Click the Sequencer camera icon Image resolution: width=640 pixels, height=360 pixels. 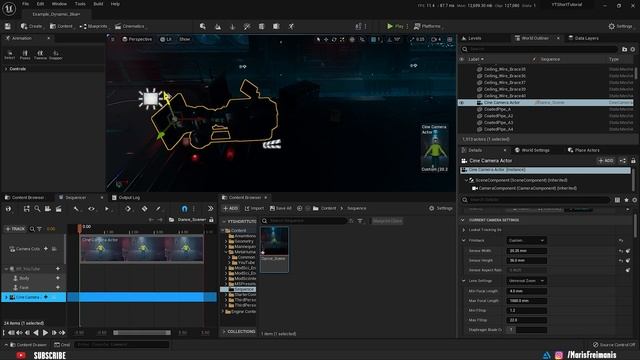[x=48, y=209]
